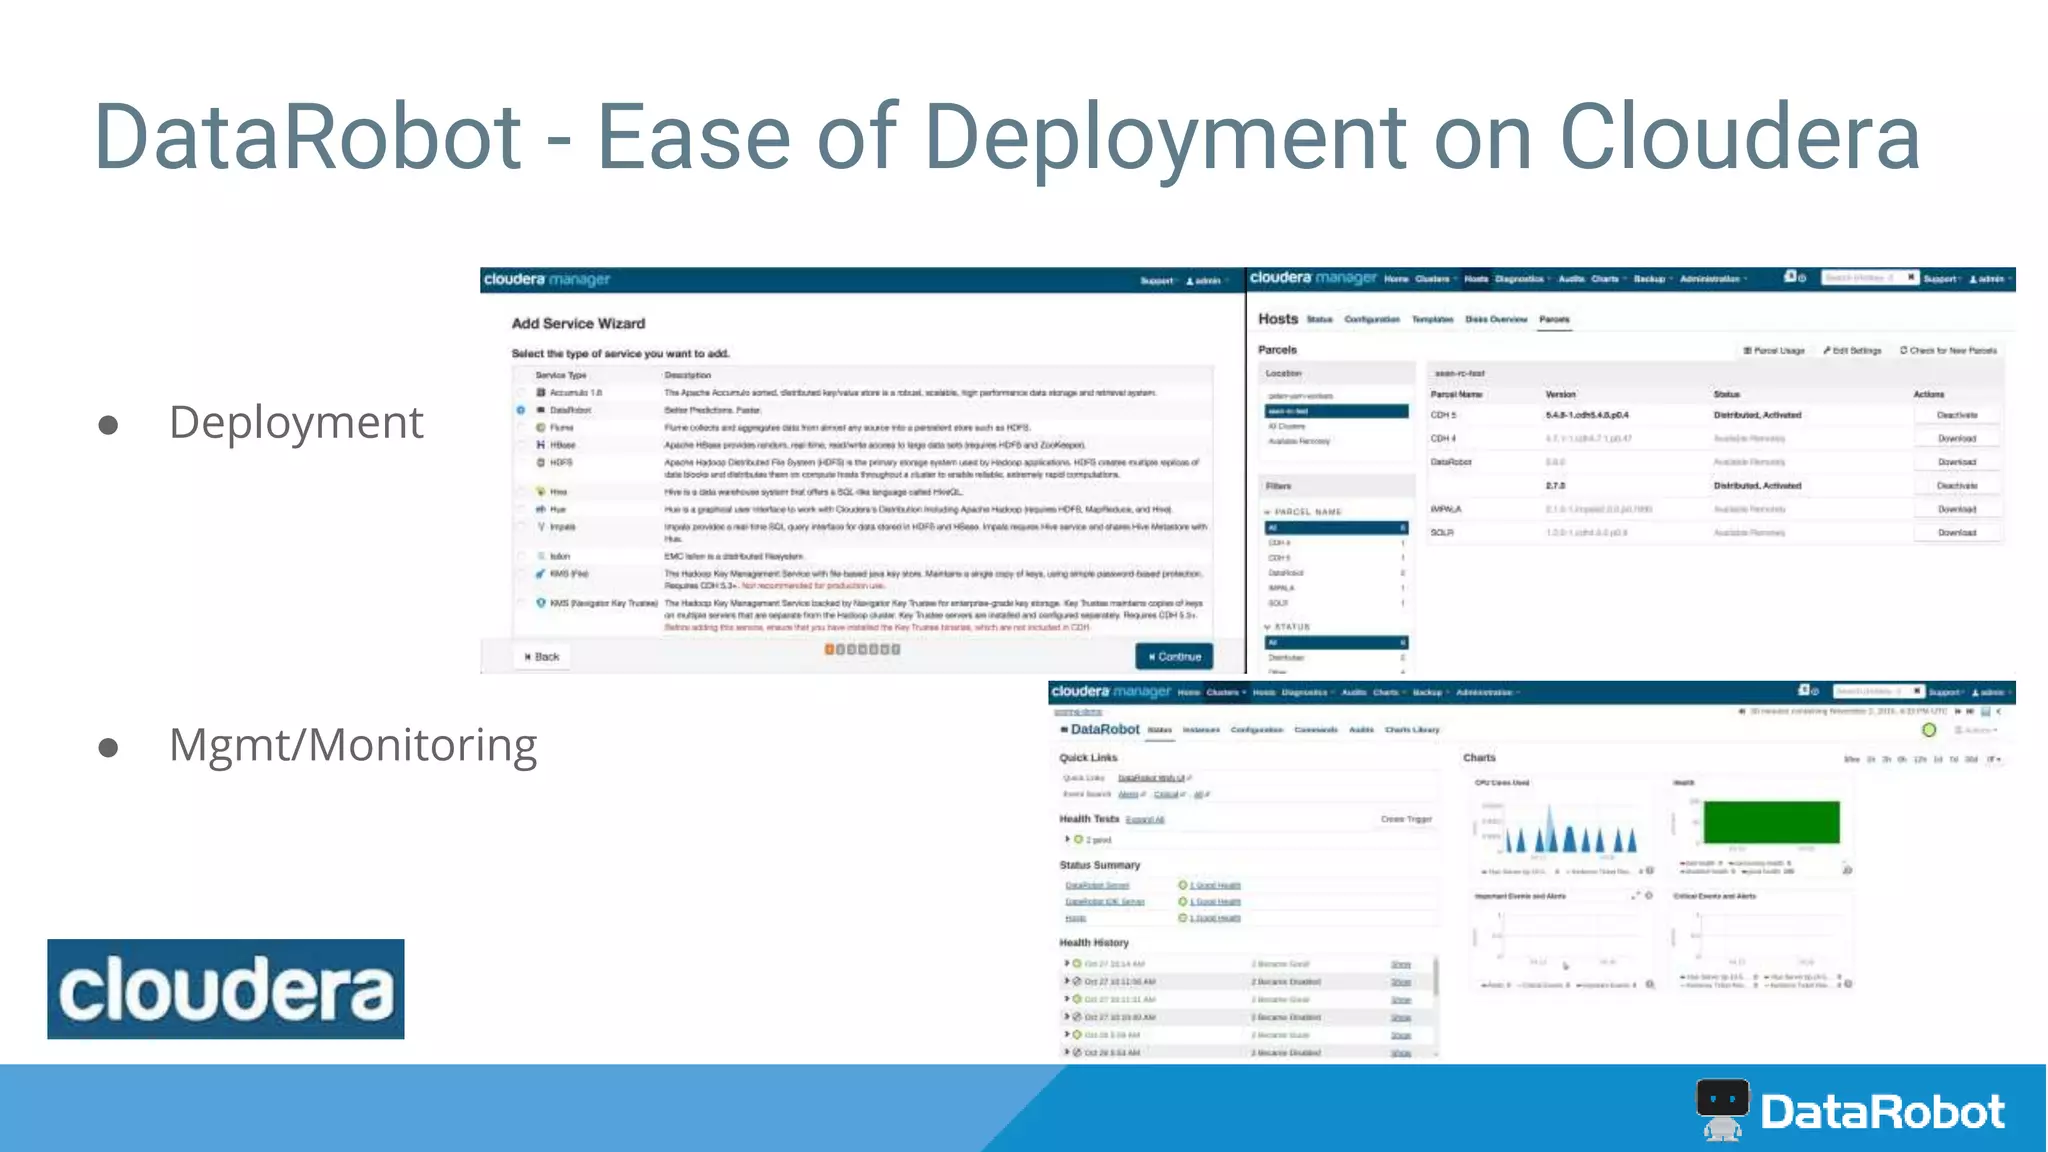Viewport: 2048px width, 1152px height.
Task: Clear the search box in Hosts window header
Action: click(1910, 278)
